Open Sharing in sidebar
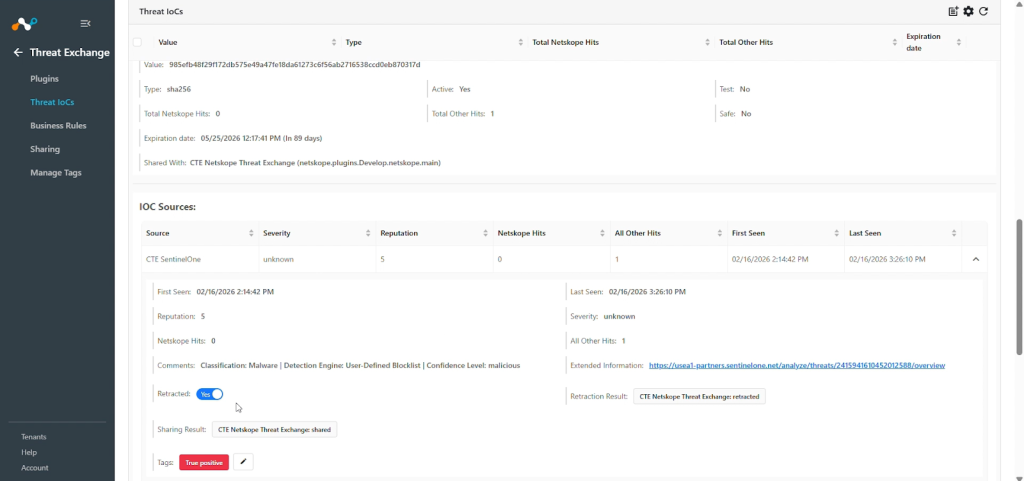This screenshot has width=1024, height=481. click(x=45, y=149)
